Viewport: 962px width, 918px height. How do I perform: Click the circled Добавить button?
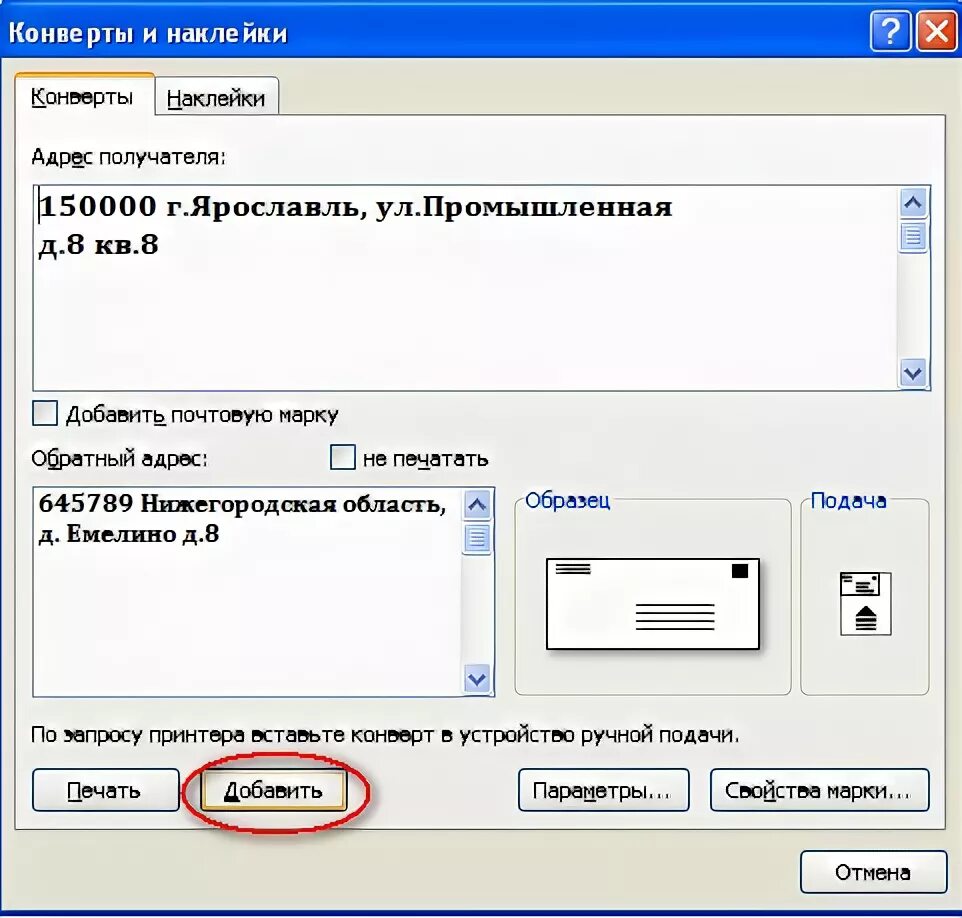274,789
